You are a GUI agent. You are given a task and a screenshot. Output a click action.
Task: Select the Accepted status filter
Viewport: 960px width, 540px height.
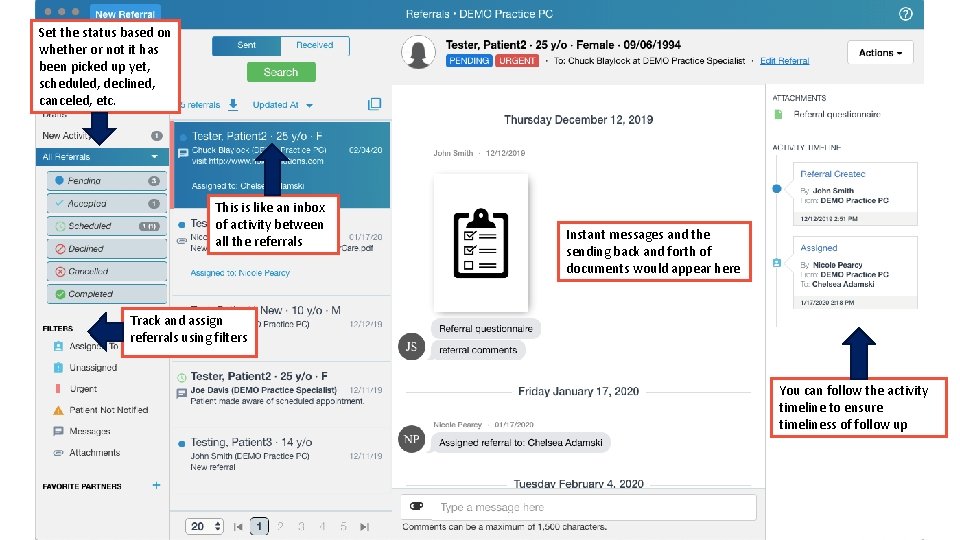coord(107,203)
